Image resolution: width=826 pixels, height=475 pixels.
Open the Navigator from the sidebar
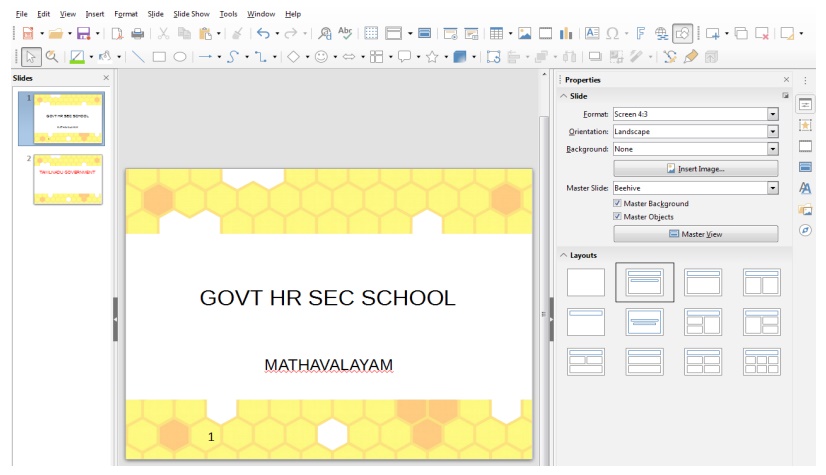point(805,230)
